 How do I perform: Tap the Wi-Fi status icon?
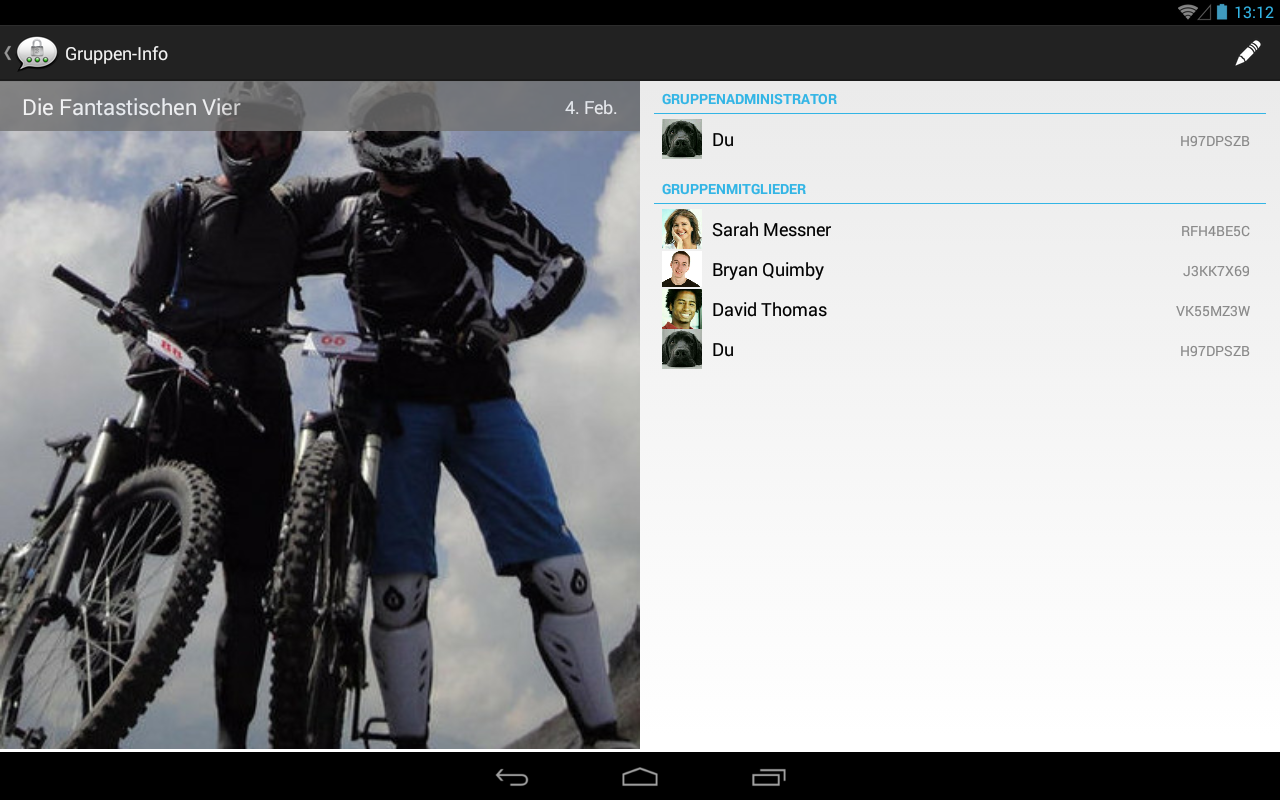tap(1187, 12)
